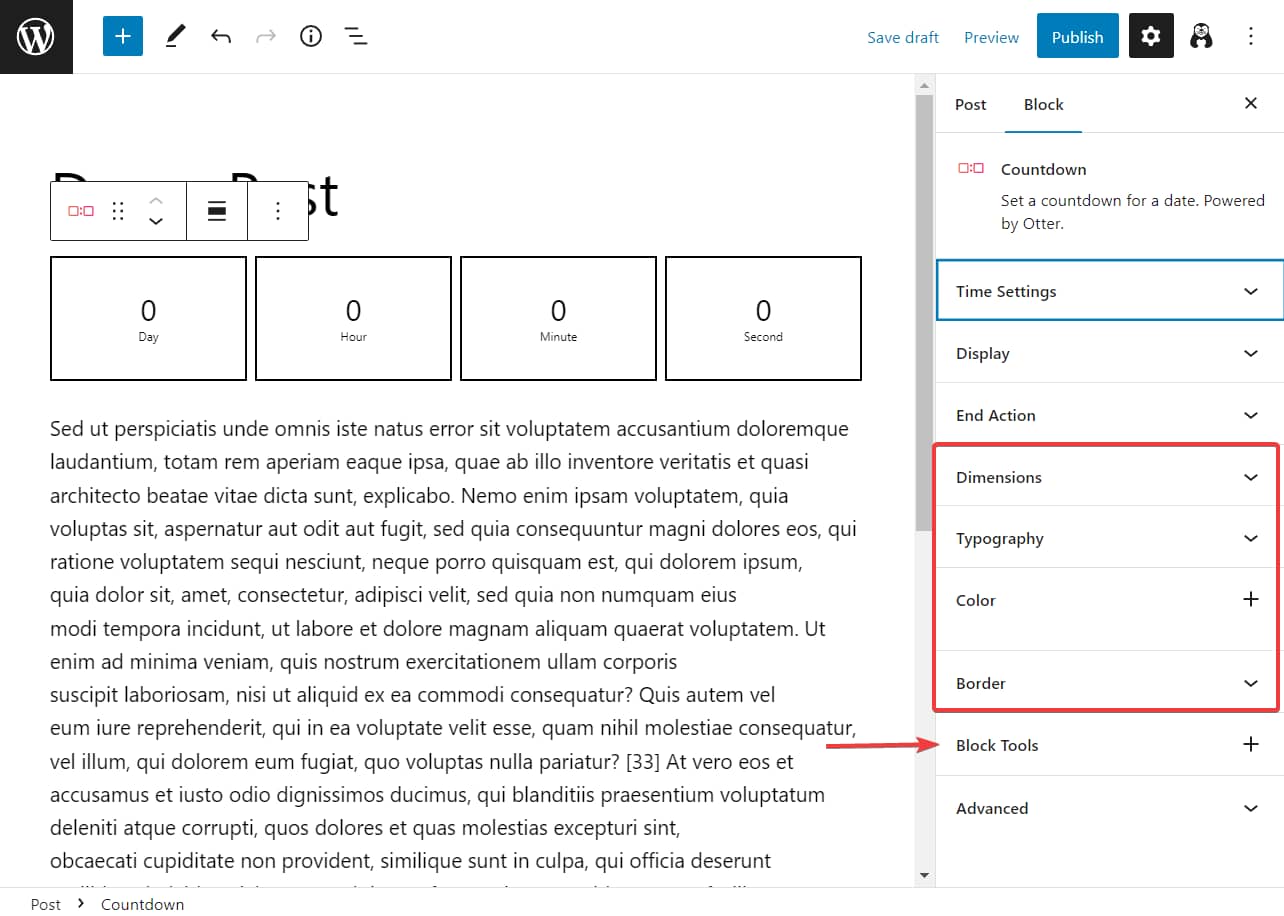Change block alignment in toolbar
Screen dimensions: 1284x916
point(217,211)
